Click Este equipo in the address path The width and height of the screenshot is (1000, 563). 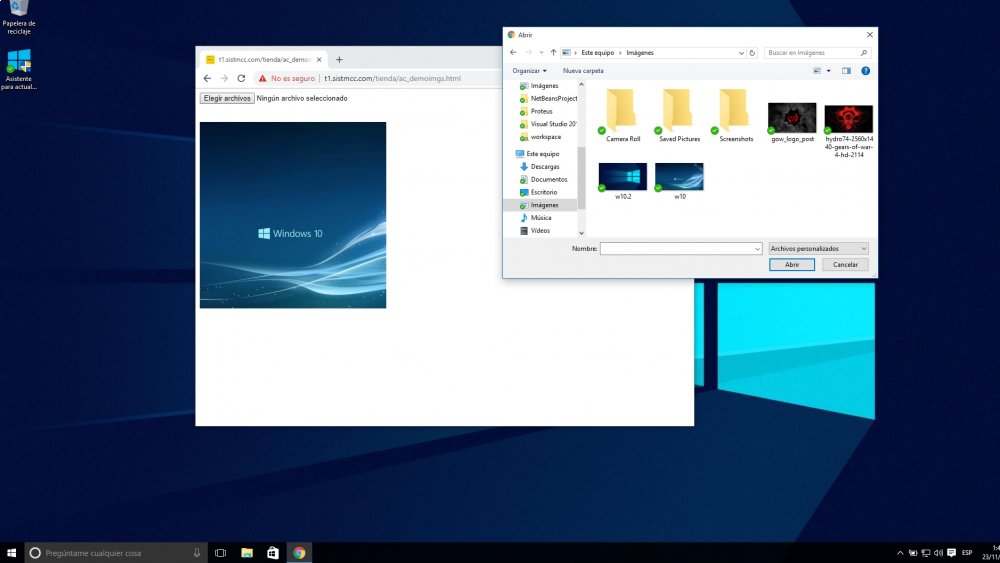pos(598,53)
